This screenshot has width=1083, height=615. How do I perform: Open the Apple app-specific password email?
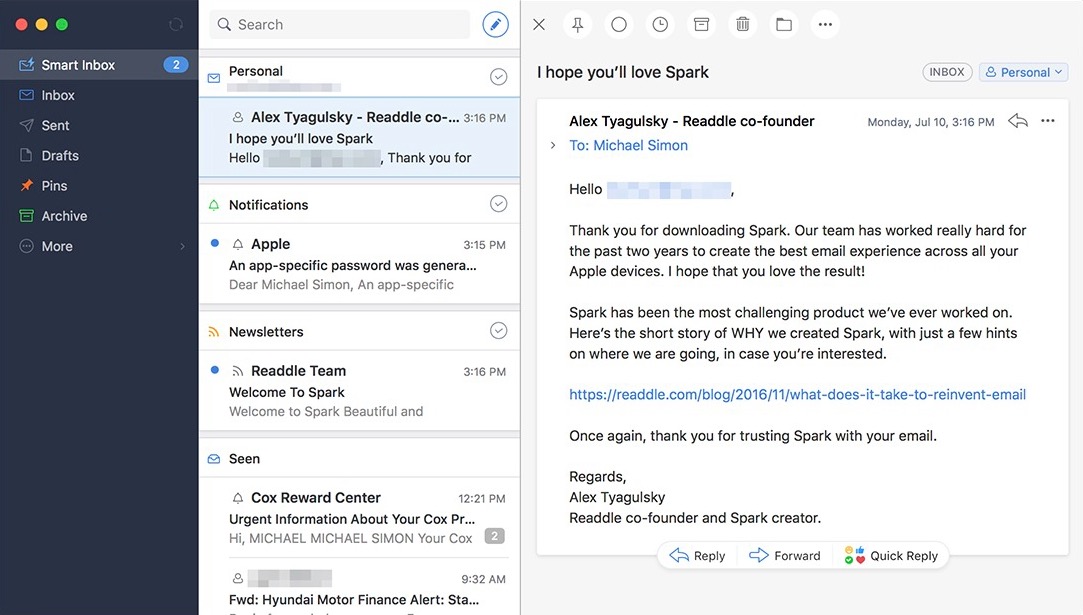[360, 264]
